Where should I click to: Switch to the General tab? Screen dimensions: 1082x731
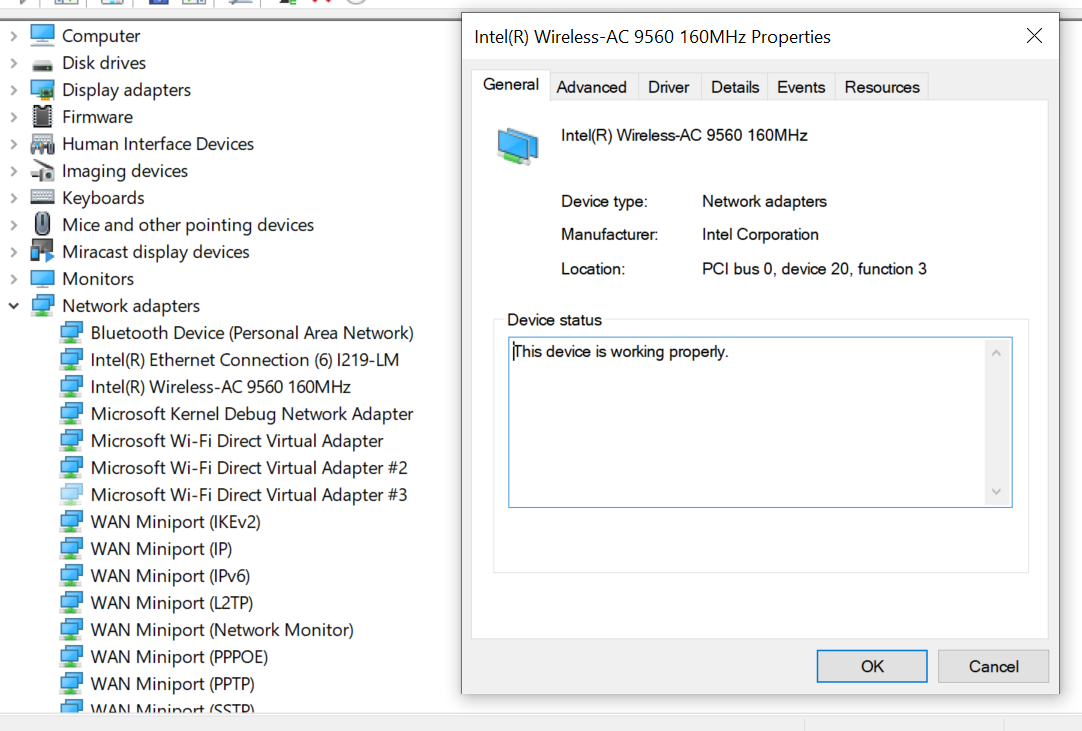511,85
